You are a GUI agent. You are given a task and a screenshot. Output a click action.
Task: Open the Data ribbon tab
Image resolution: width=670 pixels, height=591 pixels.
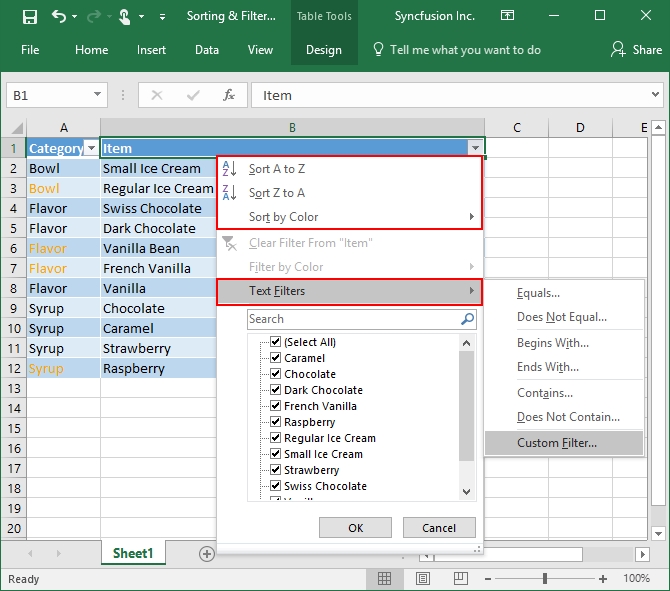click(207, 50)
